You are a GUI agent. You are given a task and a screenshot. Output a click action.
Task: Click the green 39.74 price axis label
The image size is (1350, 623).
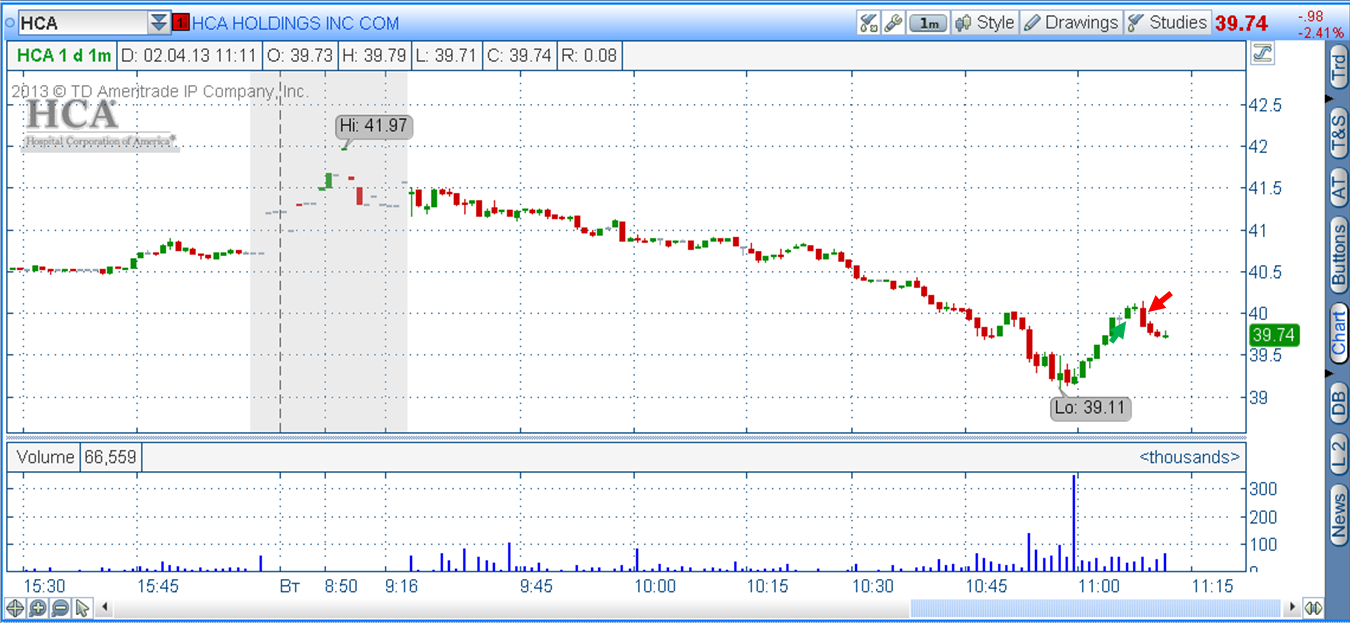(1274, 335)
